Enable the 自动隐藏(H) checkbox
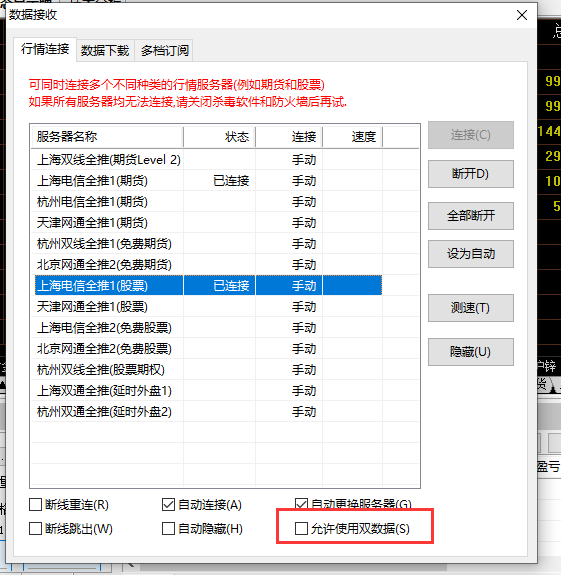The height and width of the screenshot is (575, 561). (168, 528)
